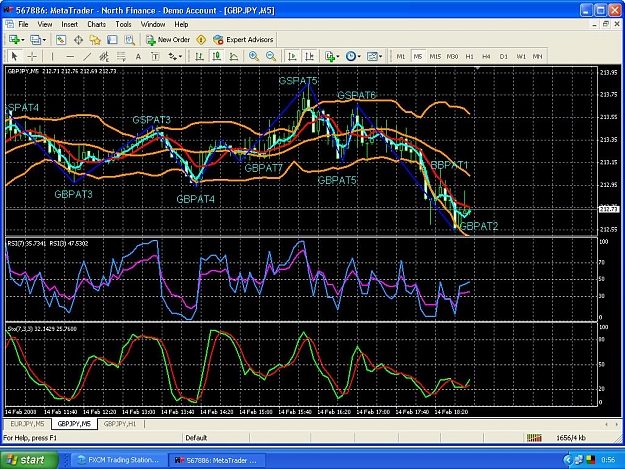
Task: Zoom in on the chart
Action: pos(254,57)
